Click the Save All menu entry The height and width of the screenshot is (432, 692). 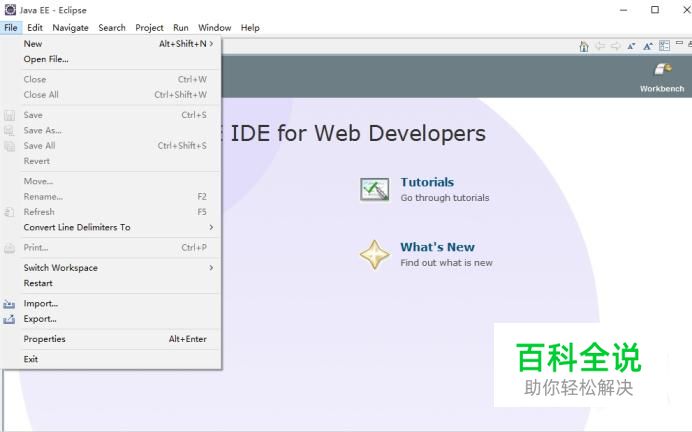pyautogui.click(x=110, y=146)
